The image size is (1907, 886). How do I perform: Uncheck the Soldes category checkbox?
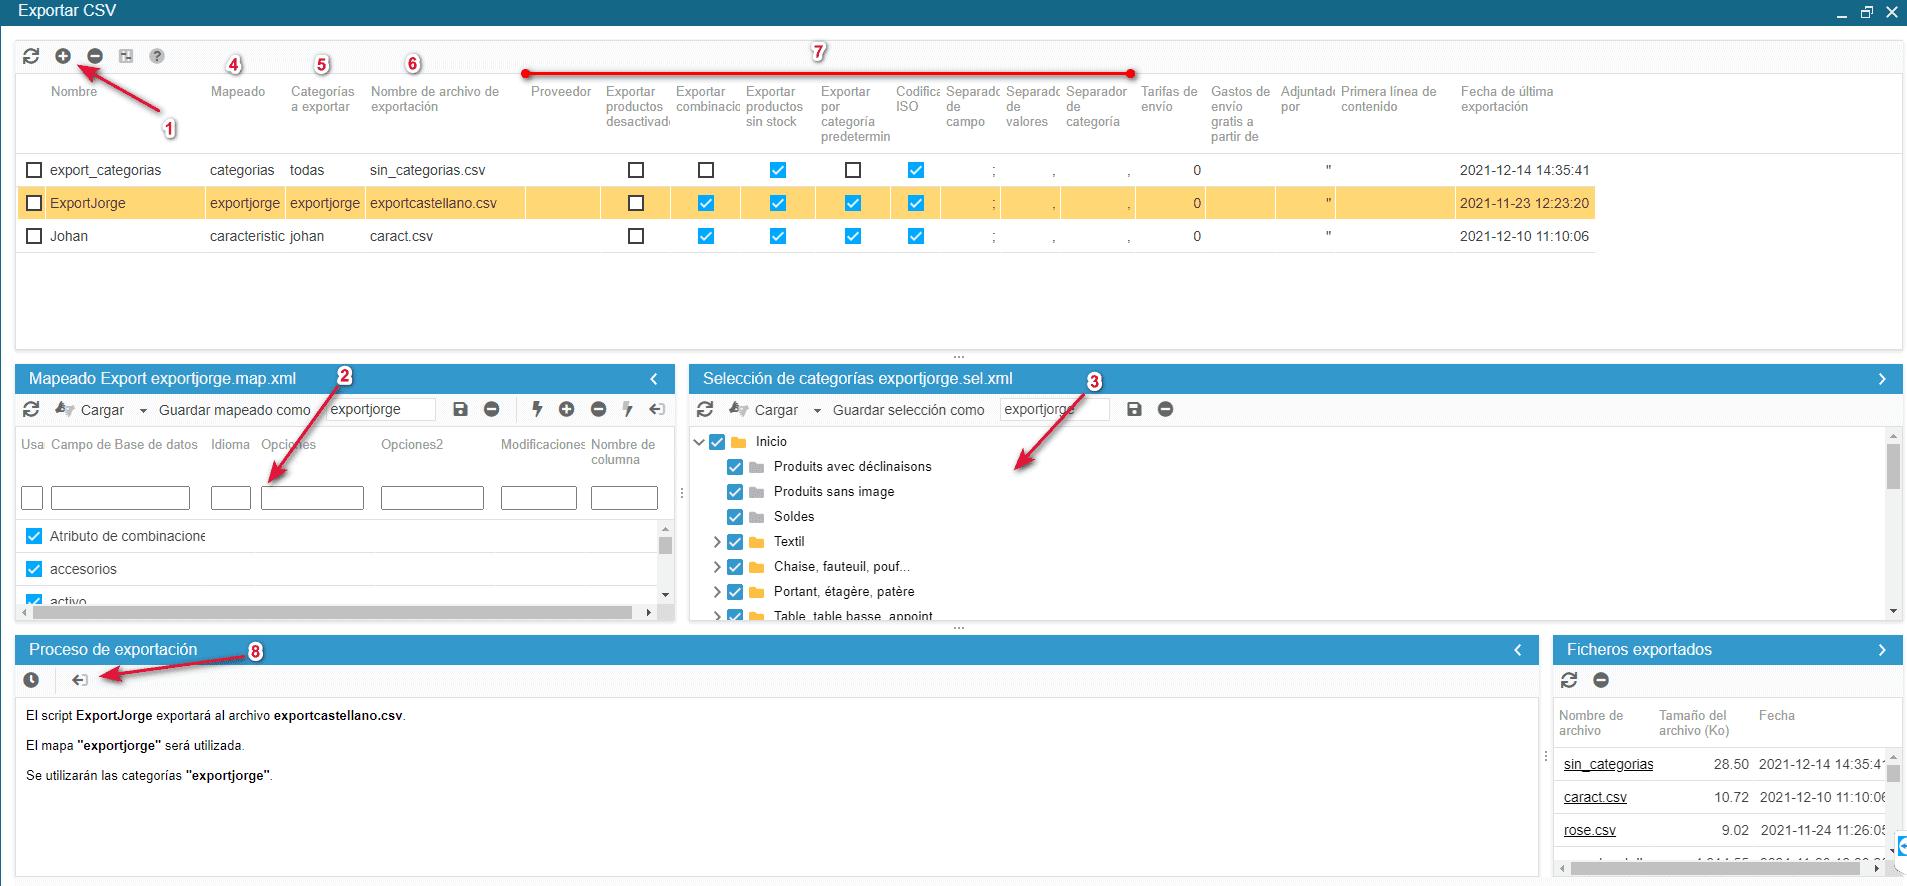pos(735,517)
